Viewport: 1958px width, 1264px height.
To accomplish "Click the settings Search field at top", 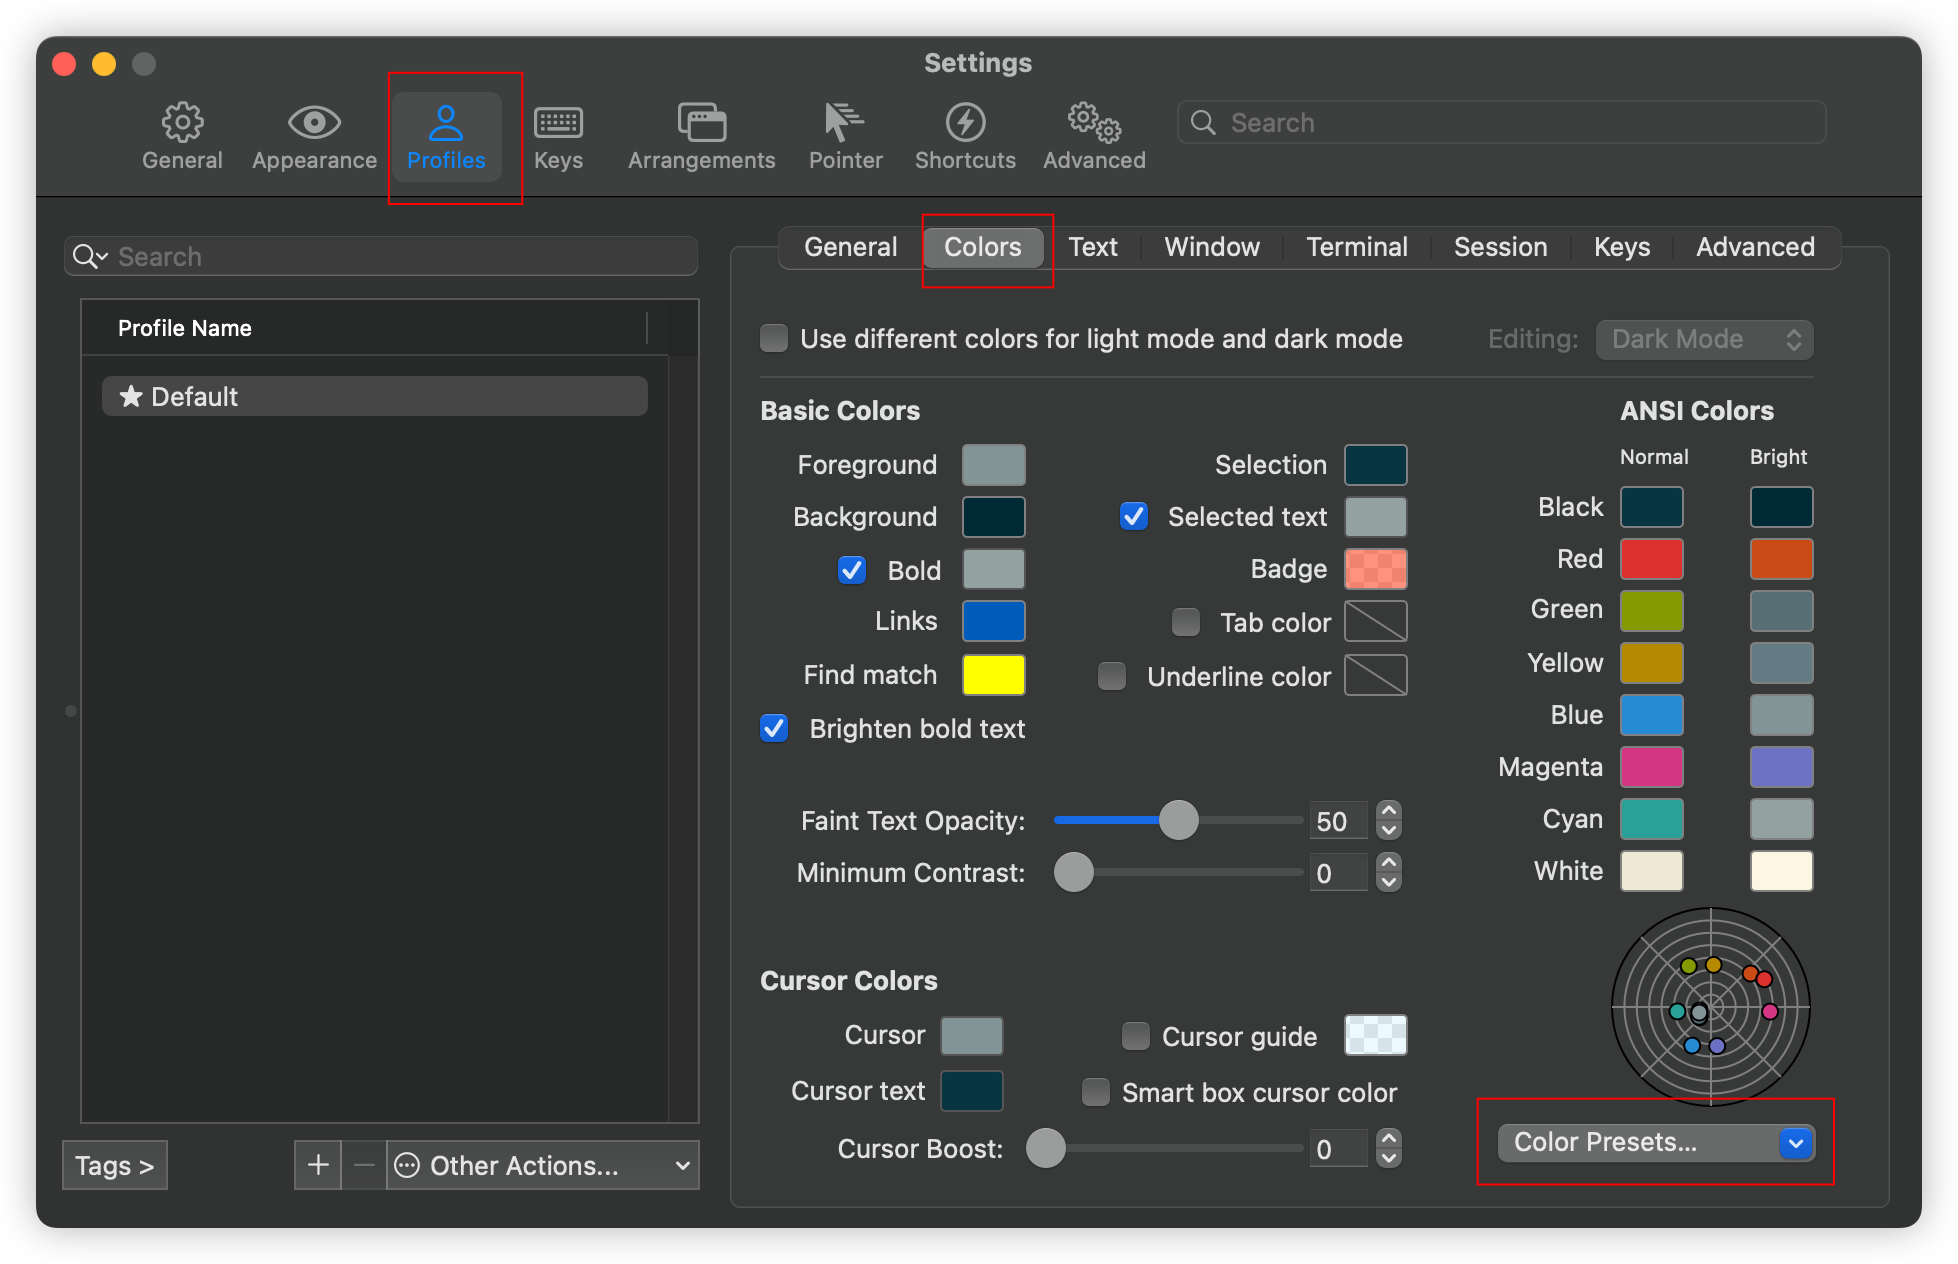I will pyautogui.click(x=1502, y=122).
